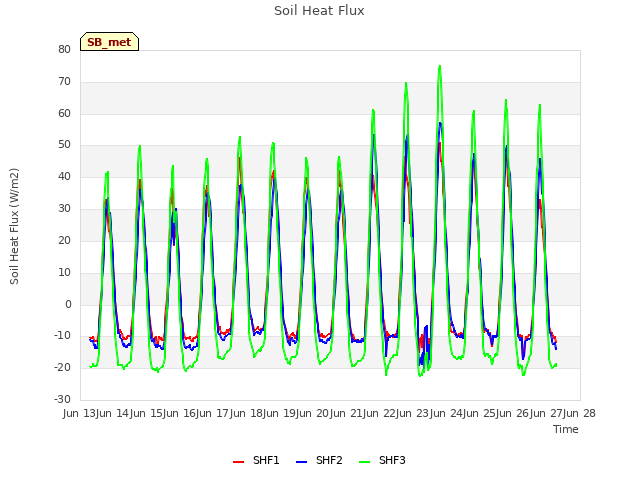Click the green SHF3 peak on Jun 22
The image size is (640, 480).
[x=406, y=83]
